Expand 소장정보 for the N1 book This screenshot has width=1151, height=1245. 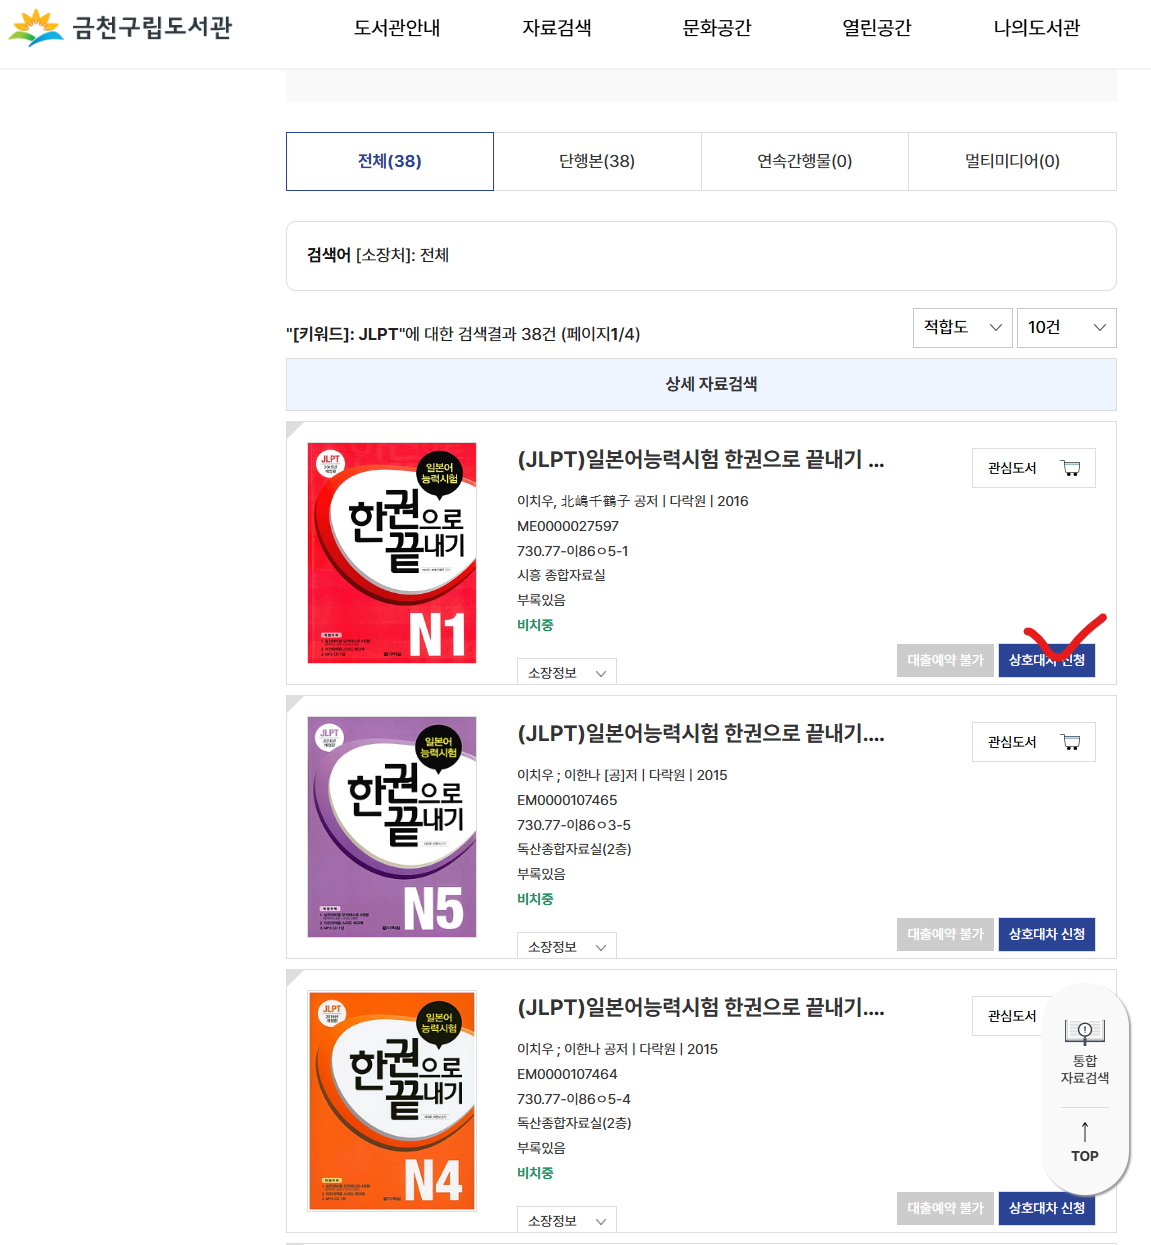(567, 672)
